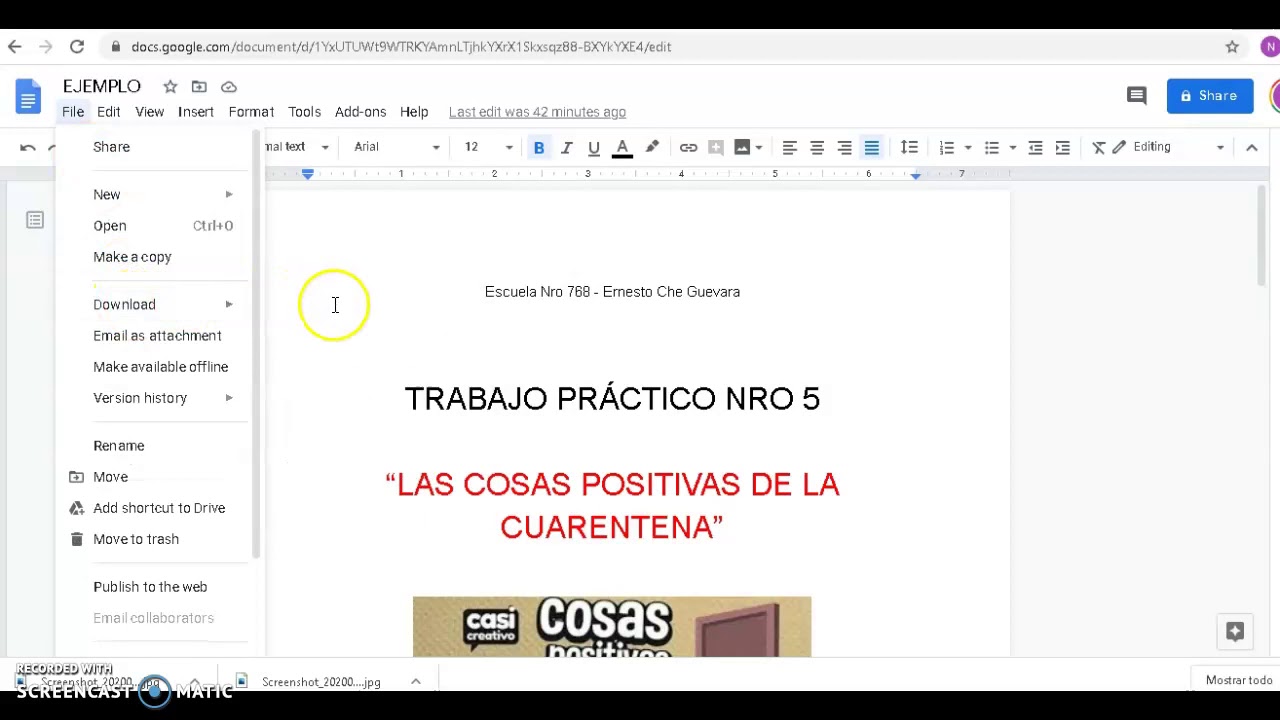Open the font size dropdown showing 12
Image resolution: width=1280 pixels, height=720 pixels.
(488, 148)
